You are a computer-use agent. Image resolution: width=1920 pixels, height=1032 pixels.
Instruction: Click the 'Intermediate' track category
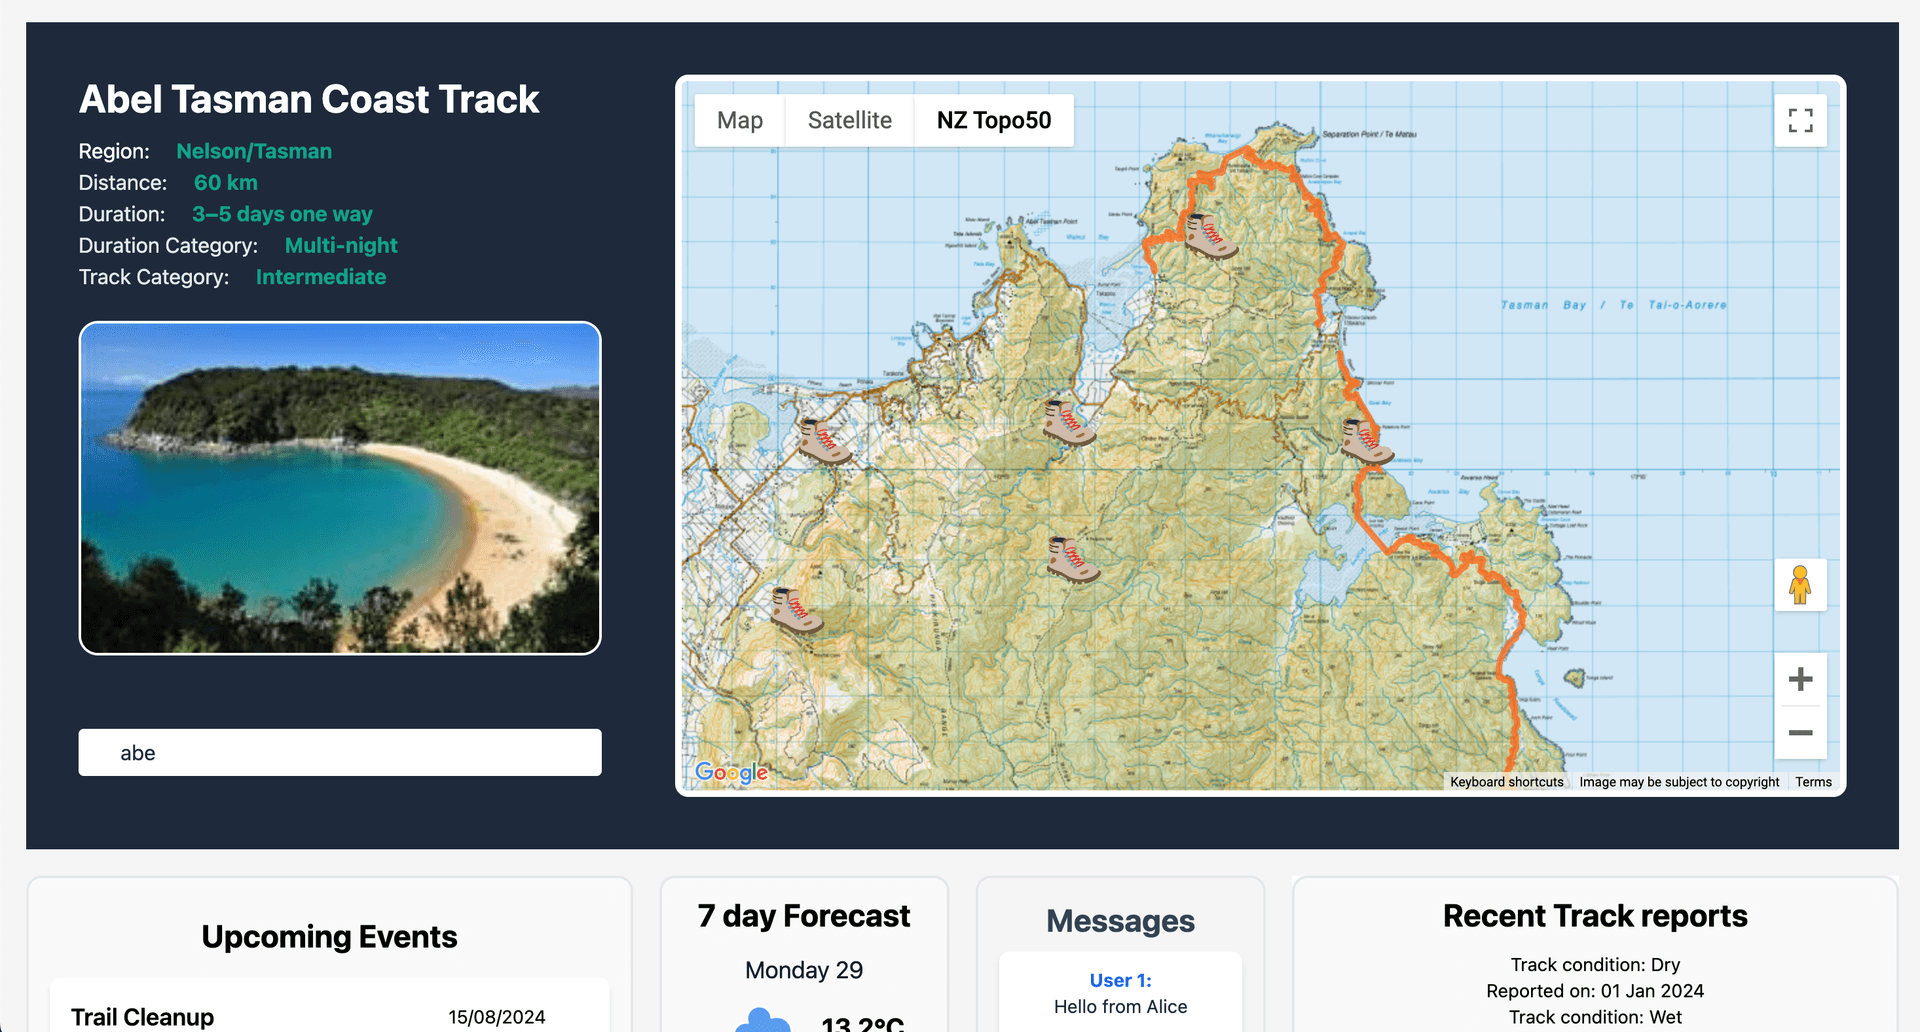(321, 277)
